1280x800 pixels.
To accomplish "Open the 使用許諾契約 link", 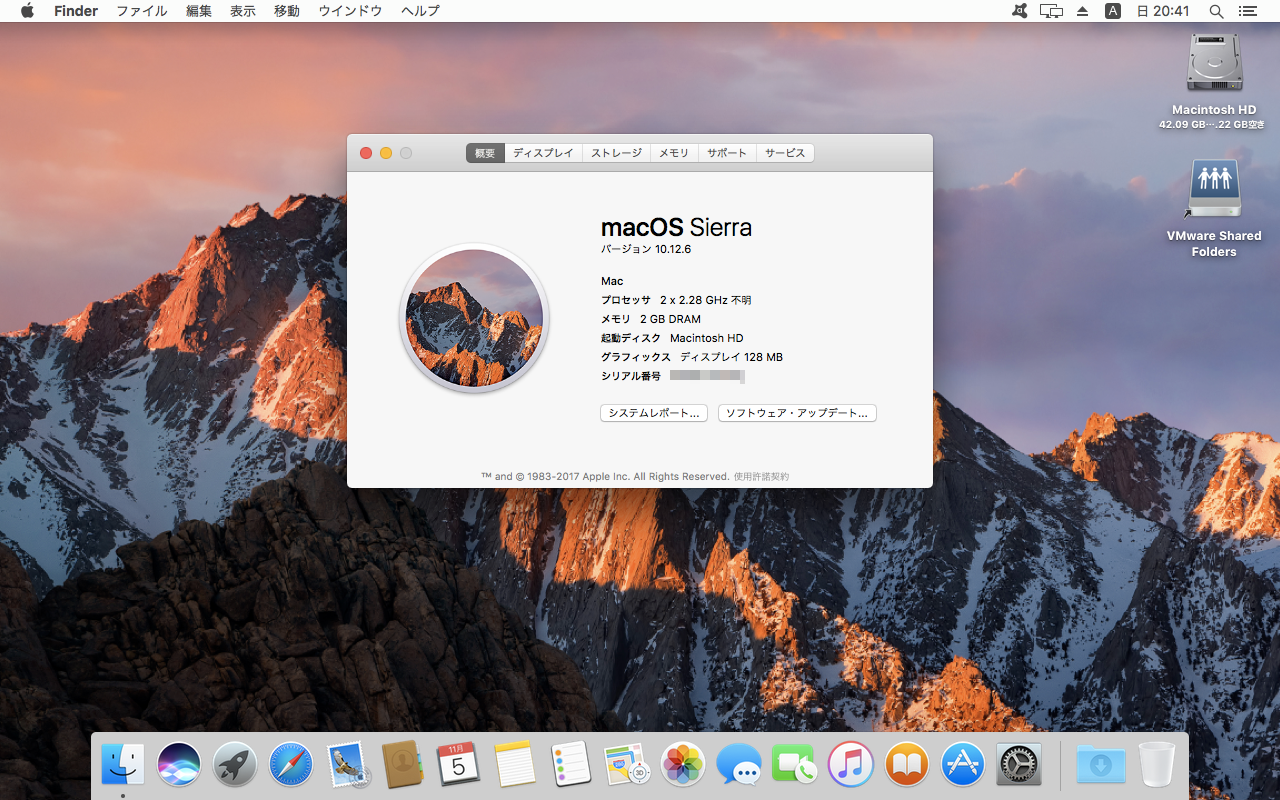I will tap(761, 477).
